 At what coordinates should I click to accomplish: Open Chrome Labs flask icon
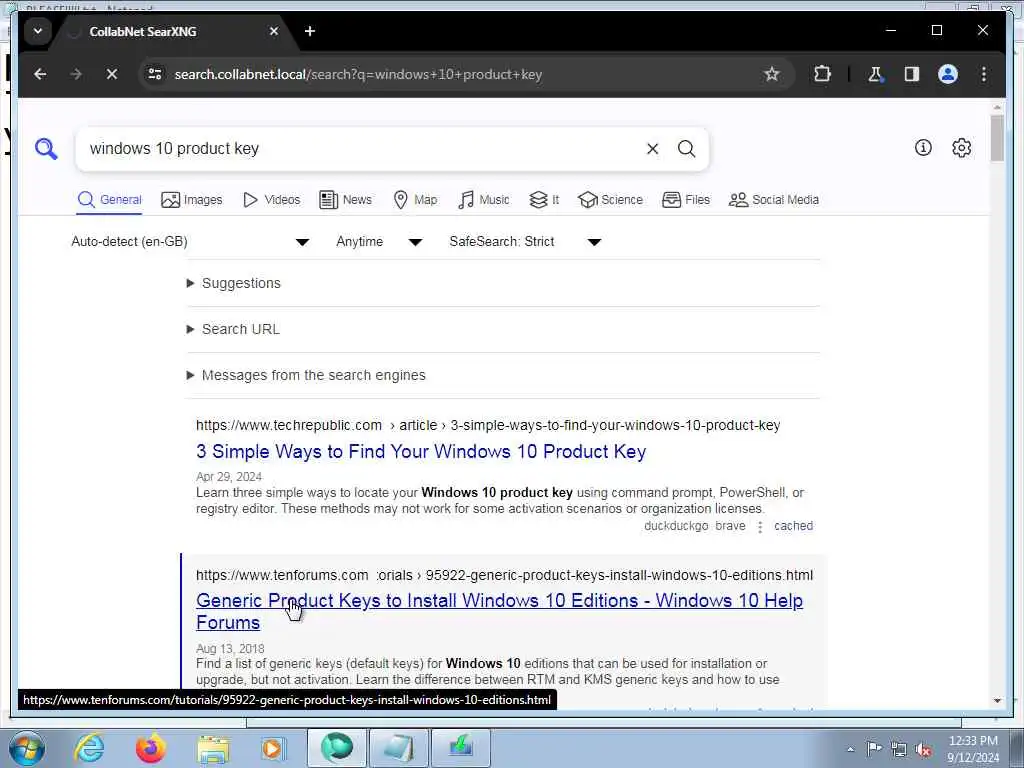875,74
